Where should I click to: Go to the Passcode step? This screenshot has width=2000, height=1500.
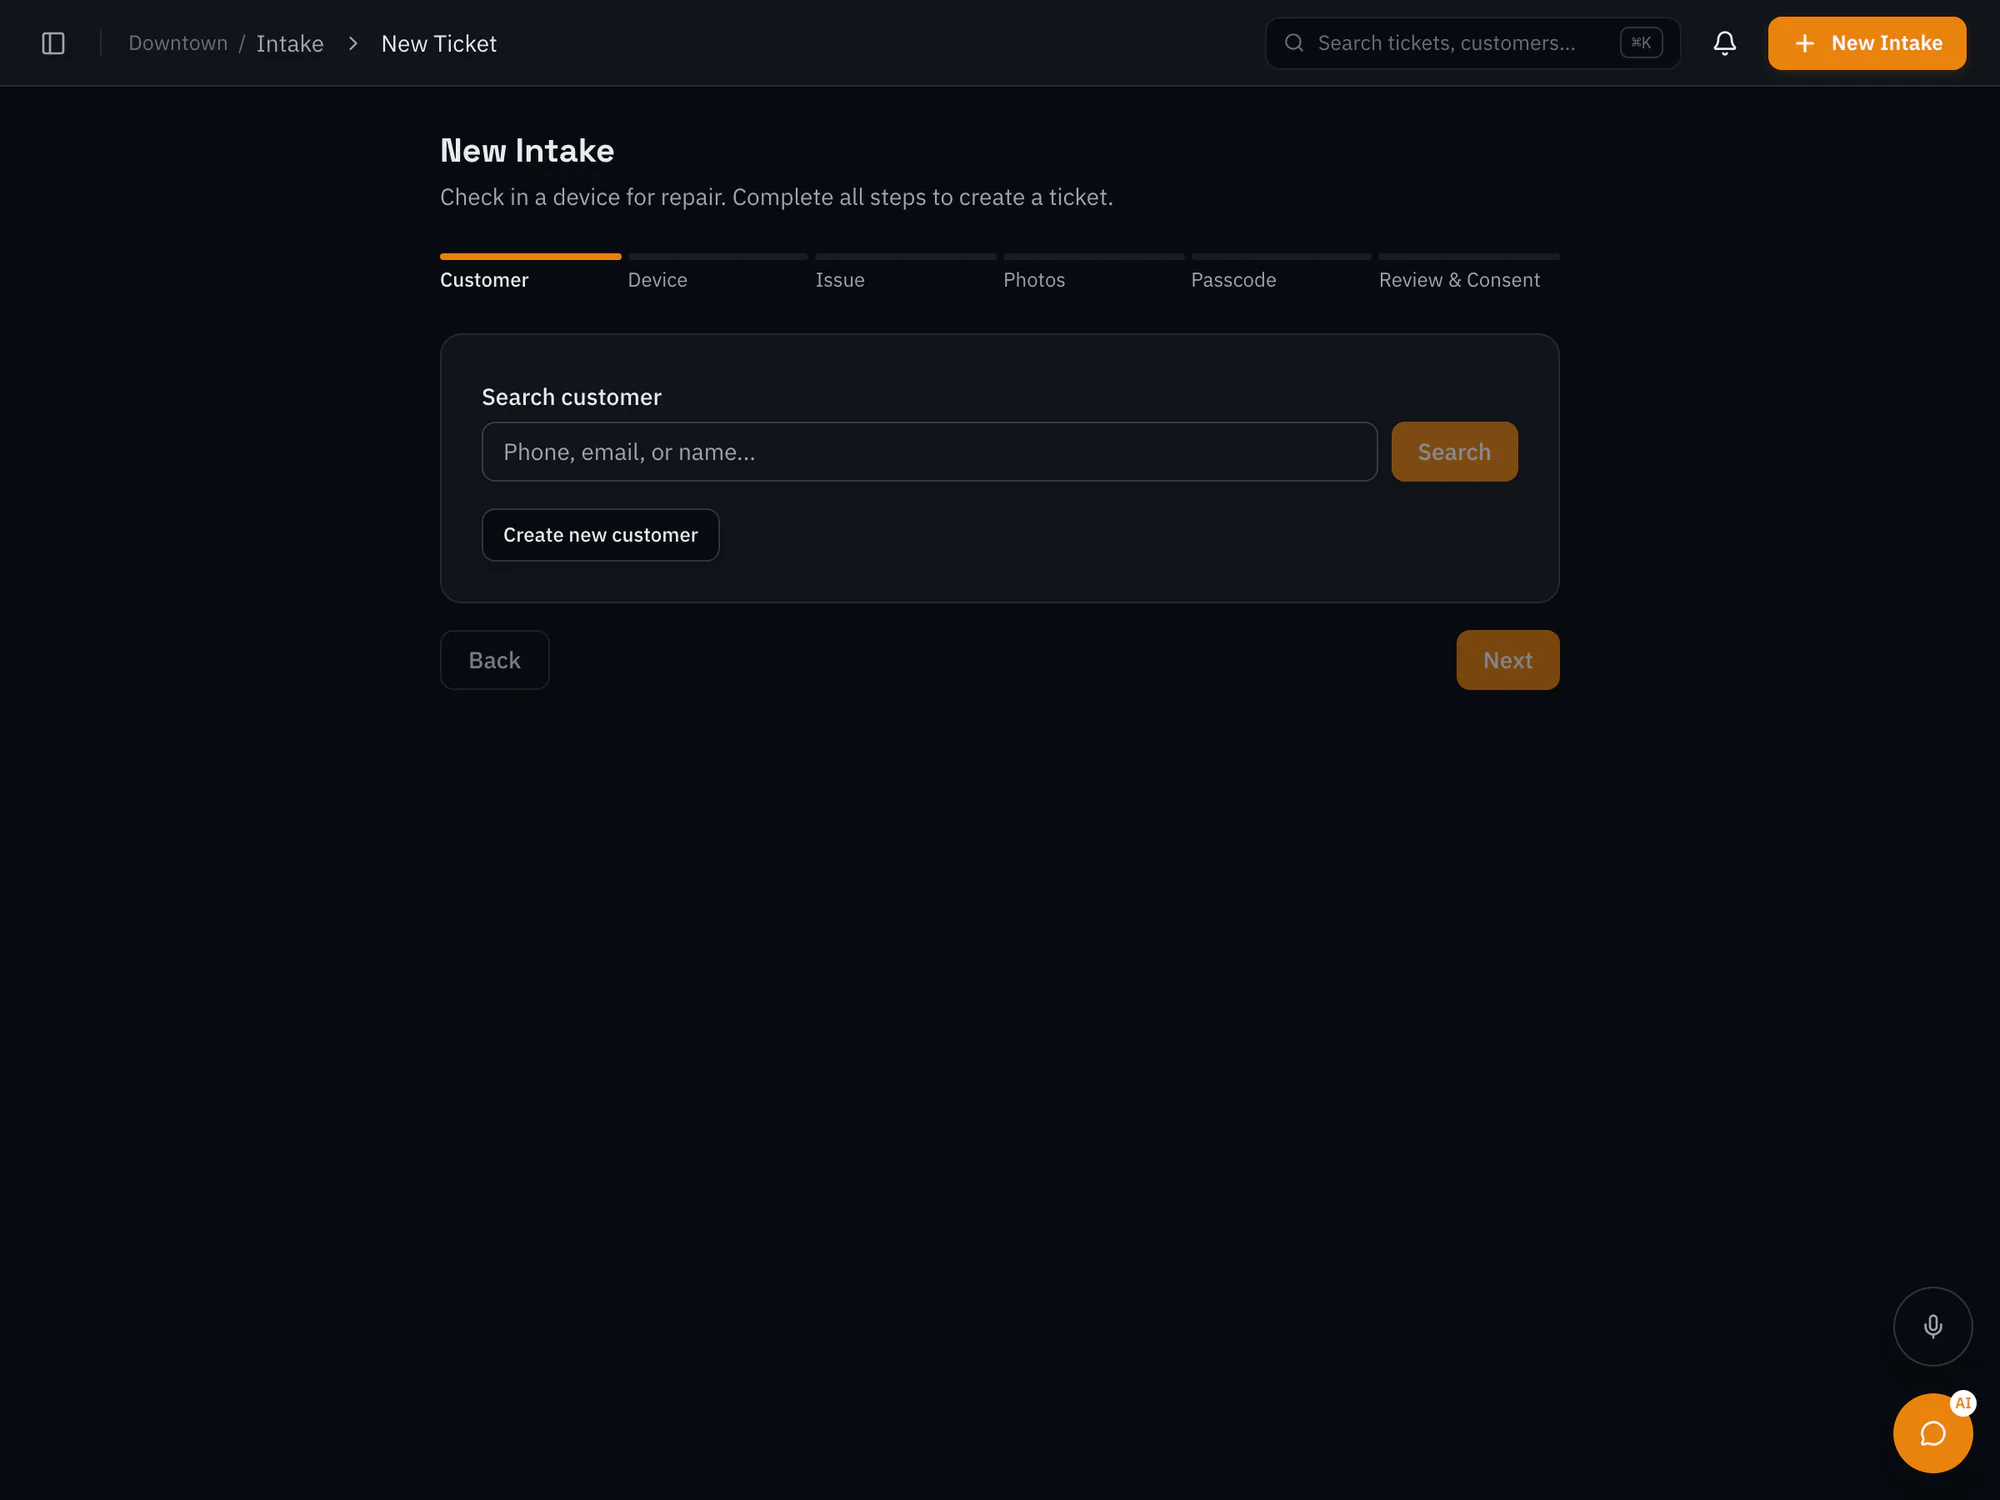1280,273
